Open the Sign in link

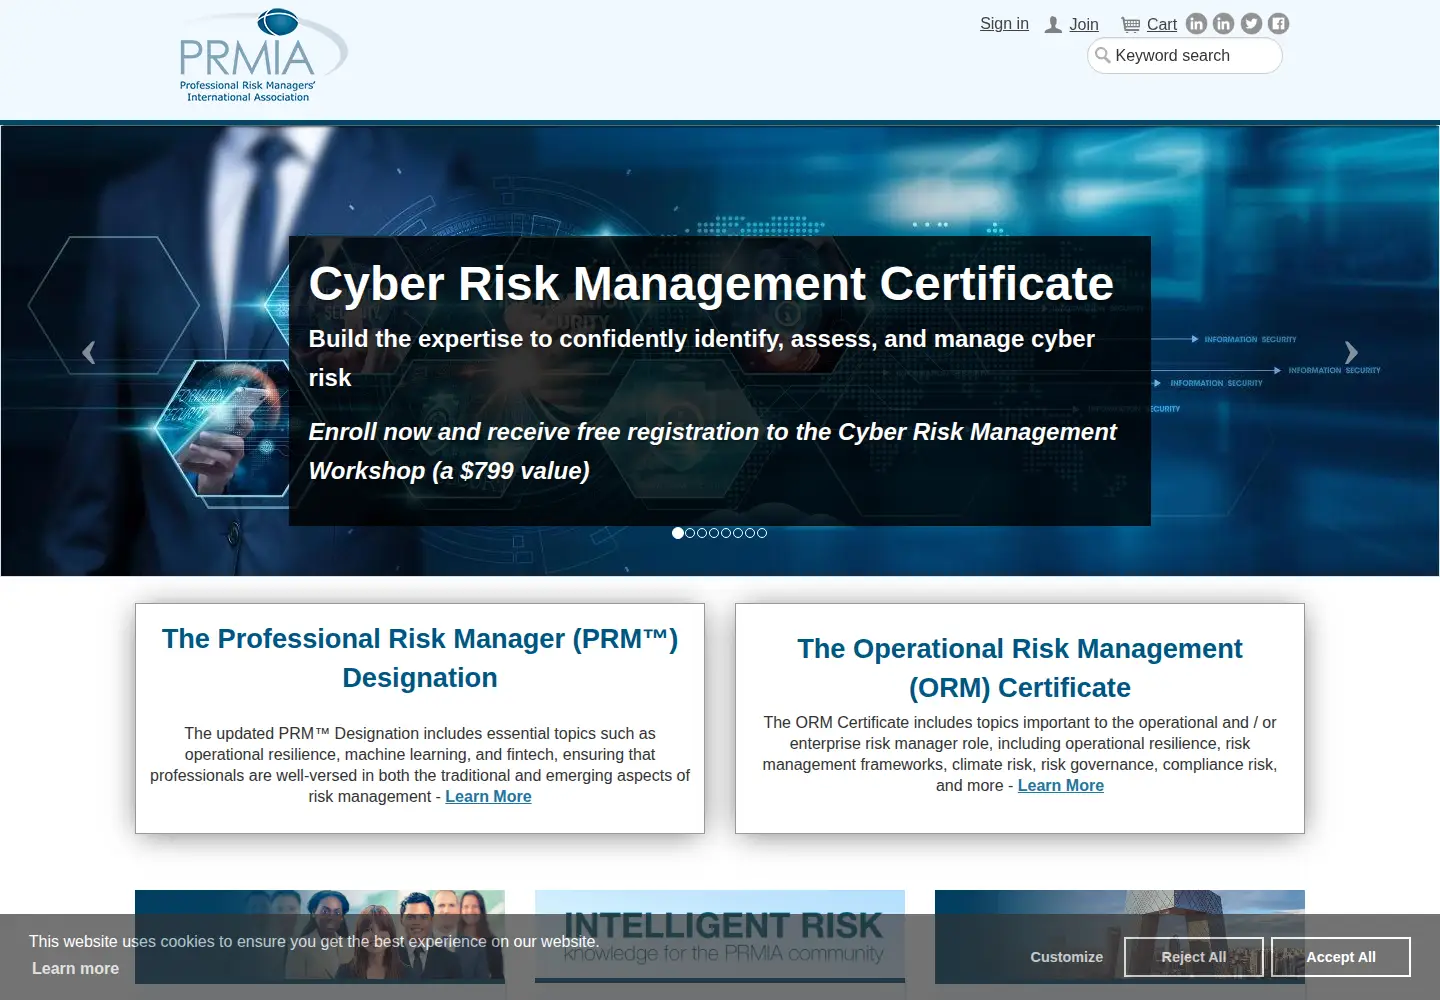1004,24
